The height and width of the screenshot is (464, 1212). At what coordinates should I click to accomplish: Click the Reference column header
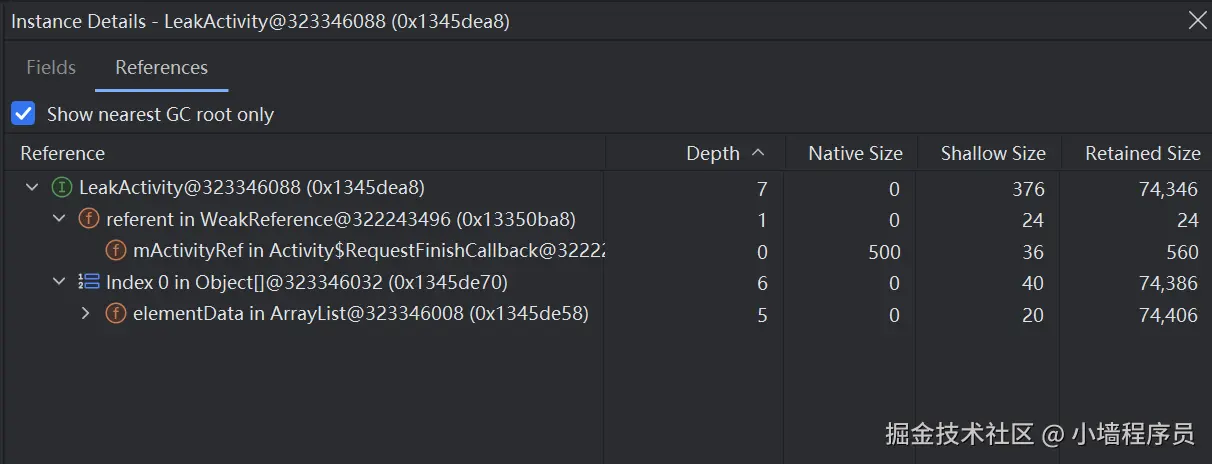click(x=63, y=153)
